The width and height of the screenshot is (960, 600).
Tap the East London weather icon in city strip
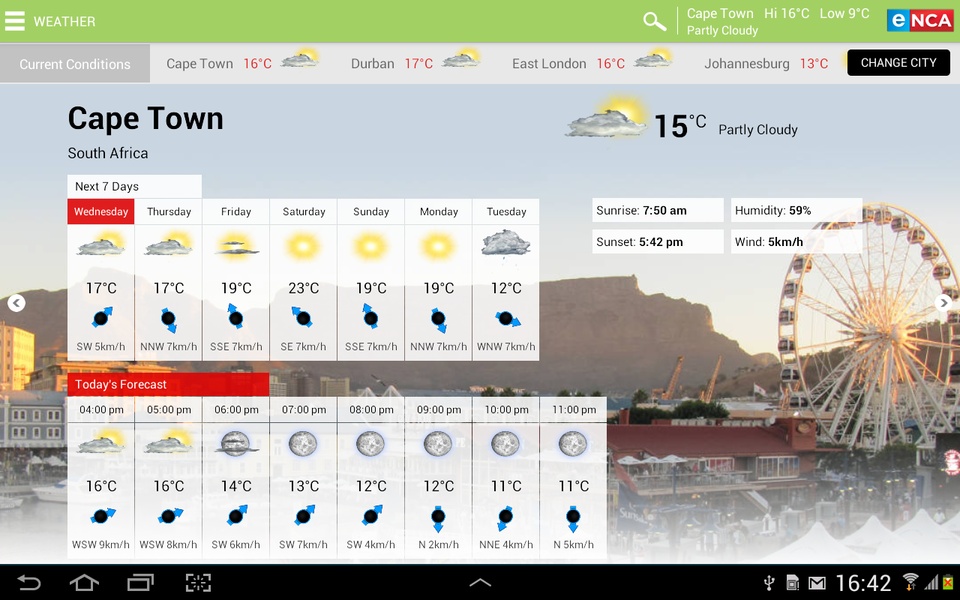click(x=653, y=59)
